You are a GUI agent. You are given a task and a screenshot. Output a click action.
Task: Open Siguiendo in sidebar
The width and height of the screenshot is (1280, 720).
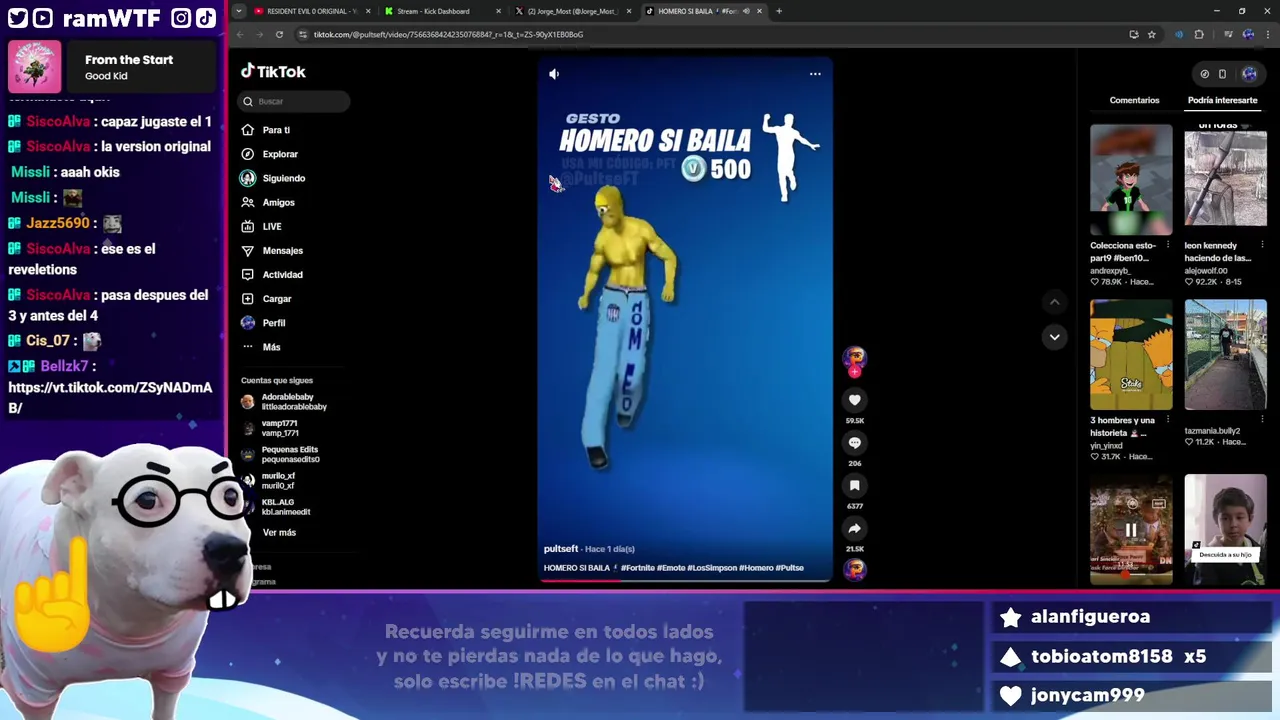[x=273, y=178]
